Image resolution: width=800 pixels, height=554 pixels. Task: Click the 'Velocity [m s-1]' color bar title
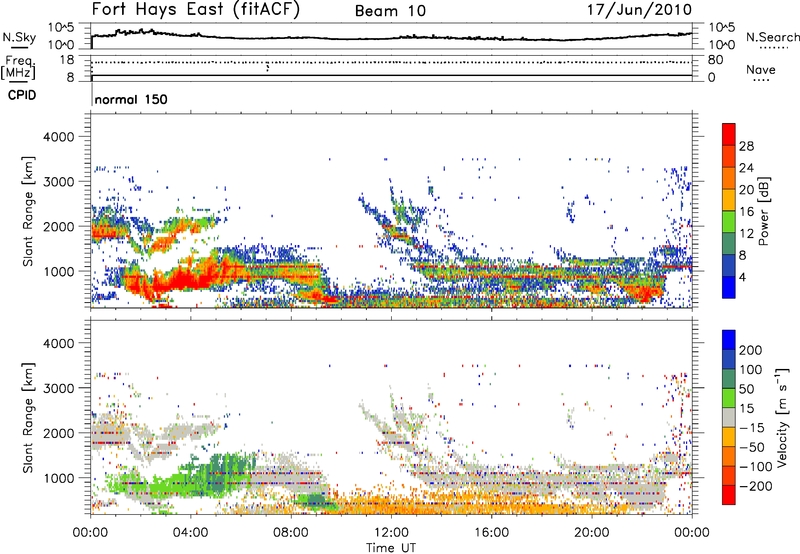pos(783,417)
